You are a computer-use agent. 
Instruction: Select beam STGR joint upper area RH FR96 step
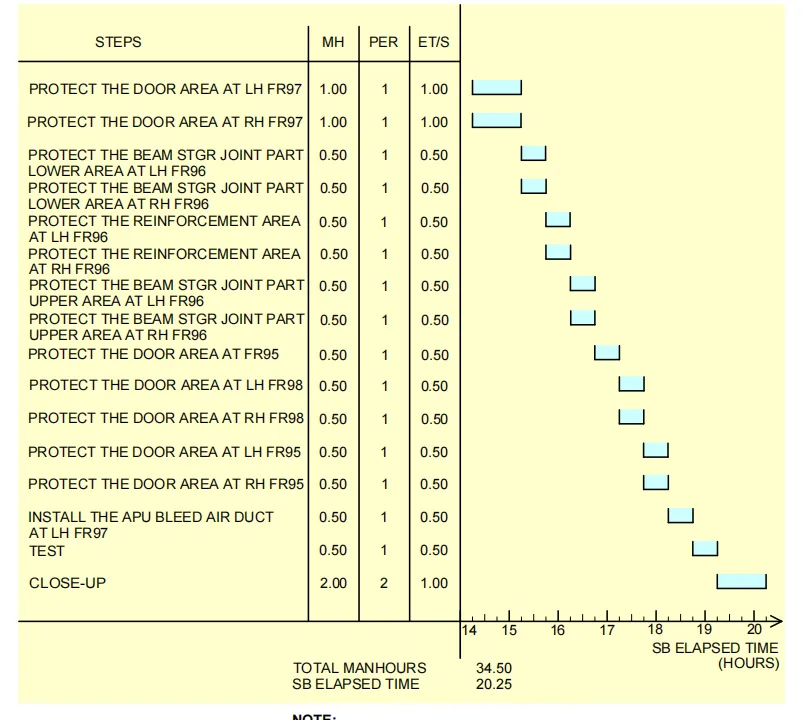coord(166,327)
